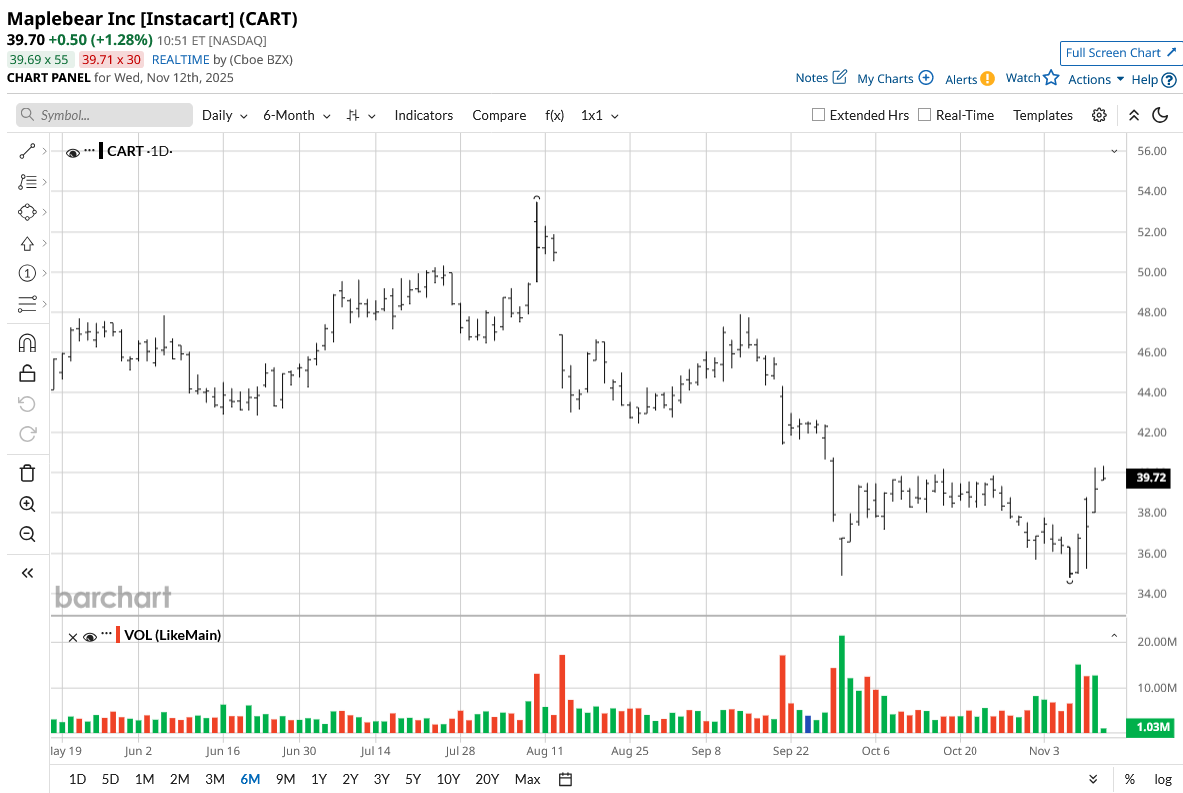Open VOL indicator more options dots
This screenshot has width=1183, height=793.
pyautogui.click(x=106, y=634)
